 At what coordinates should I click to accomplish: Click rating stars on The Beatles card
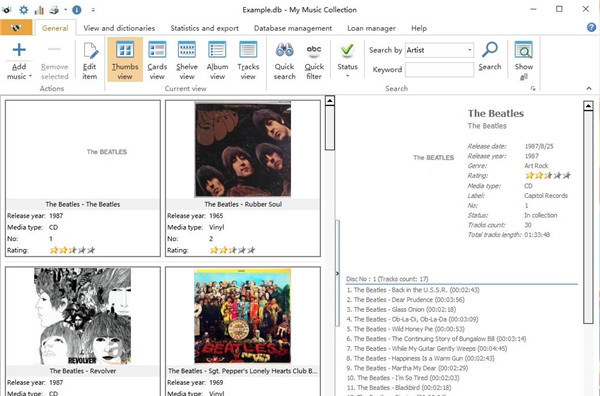[72, 250]
